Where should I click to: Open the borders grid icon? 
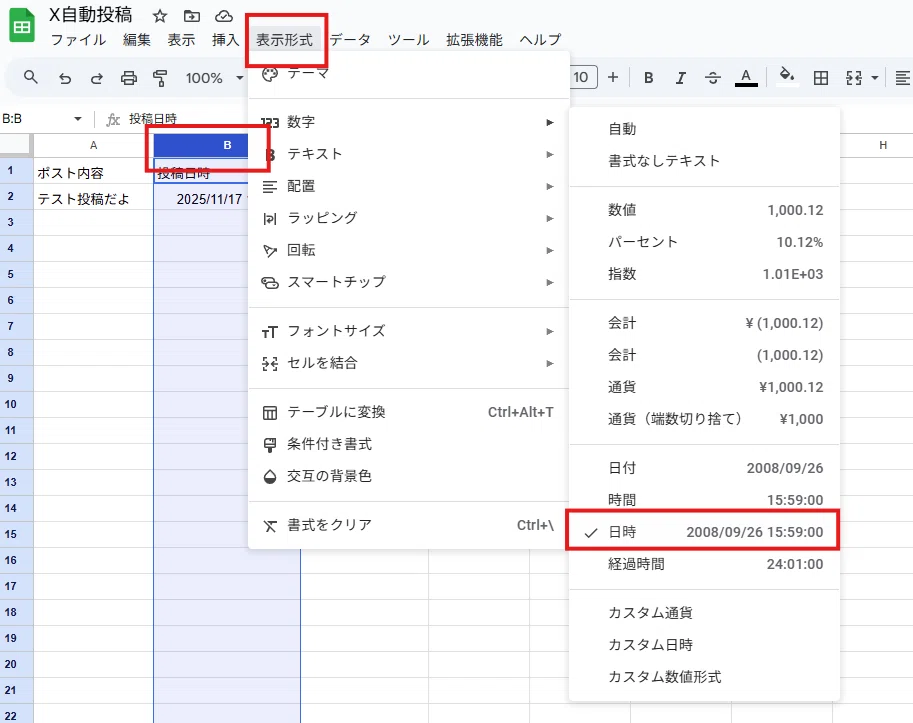[820, 77]
